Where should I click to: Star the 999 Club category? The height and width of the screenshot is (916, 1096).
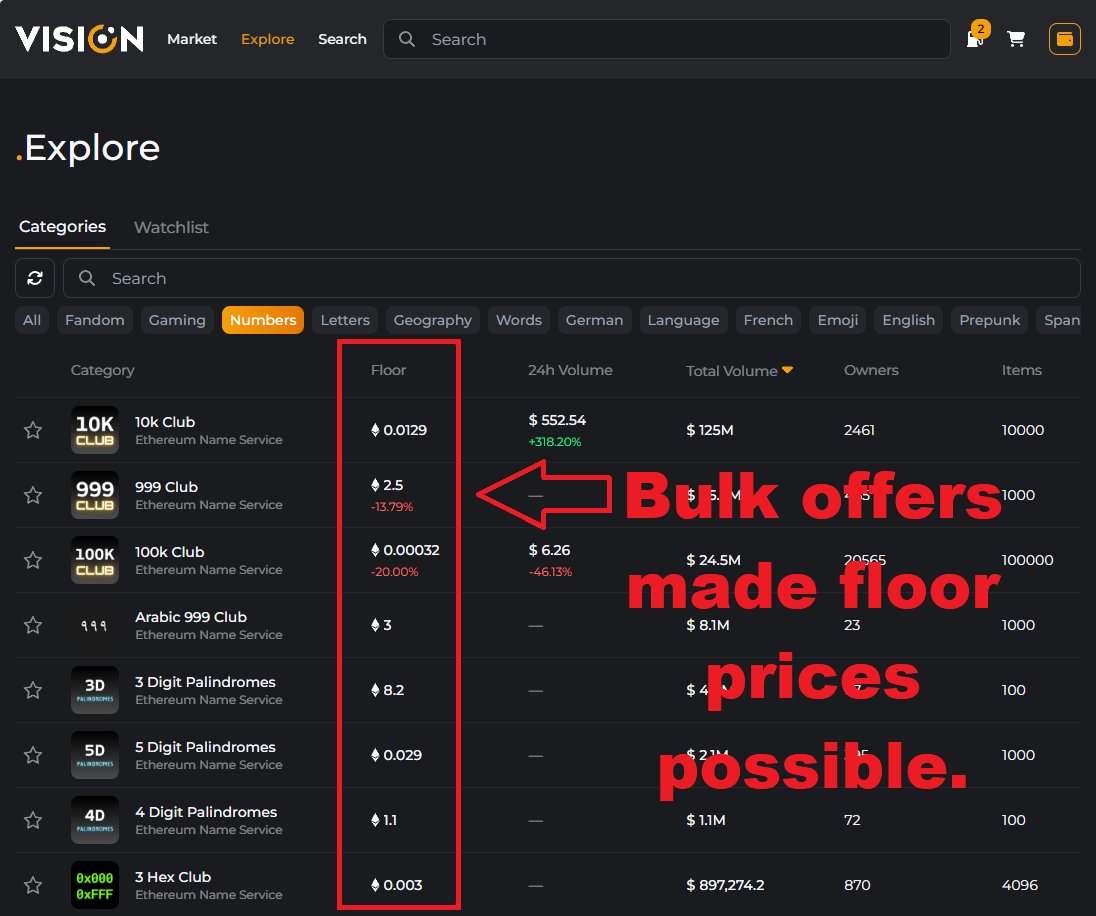tap(33, 495)
